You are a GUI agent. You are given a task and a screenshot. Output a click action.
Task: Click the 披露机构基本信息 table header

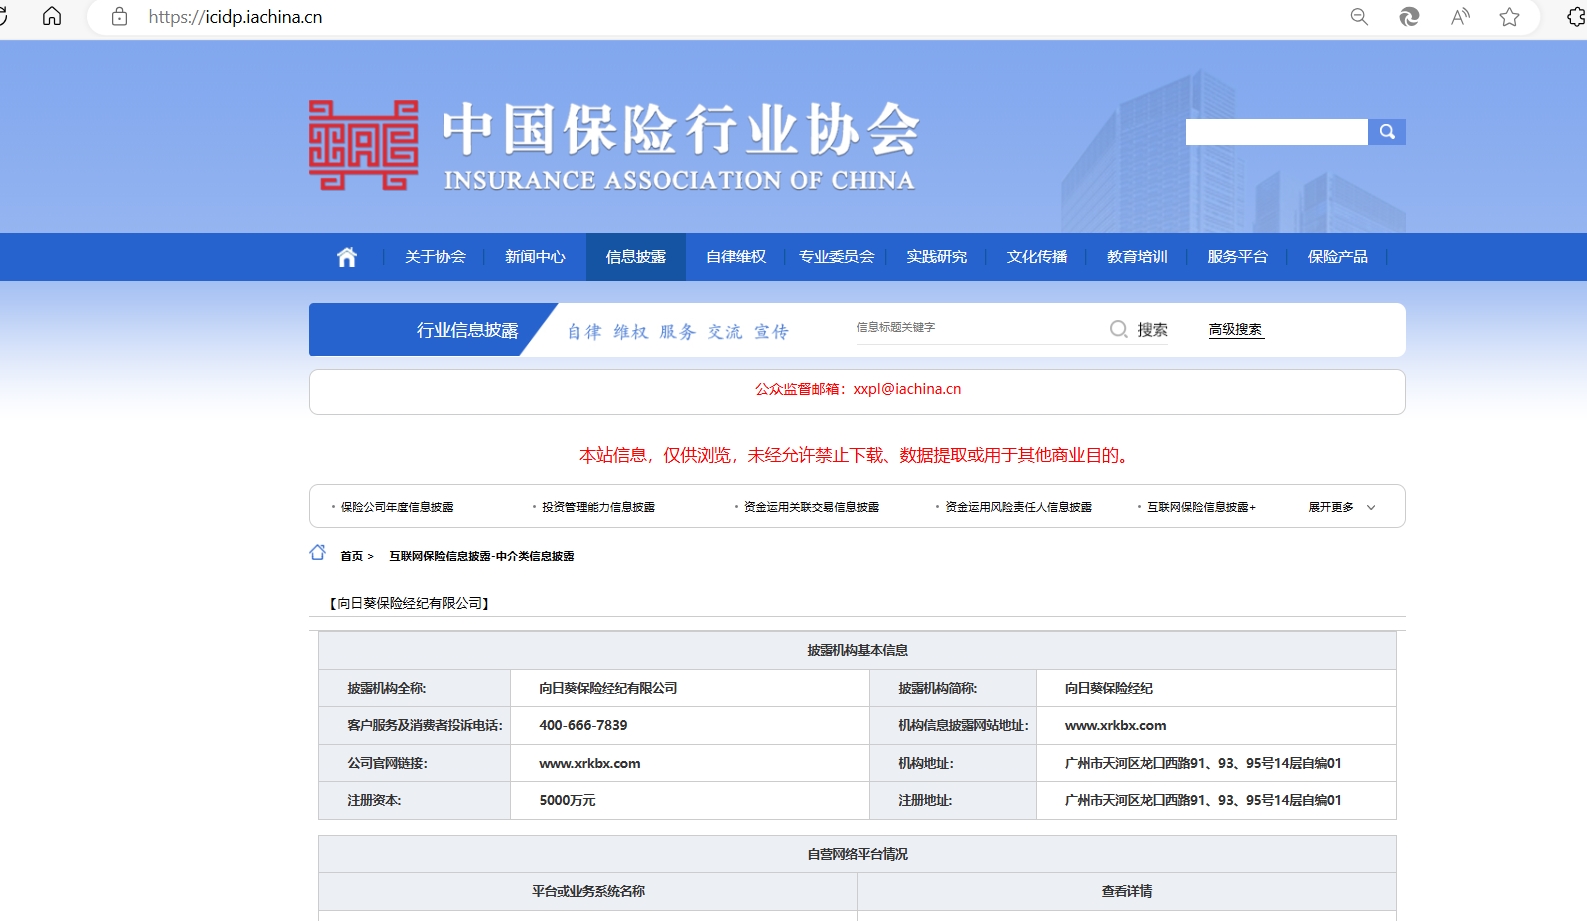(857, 650)
